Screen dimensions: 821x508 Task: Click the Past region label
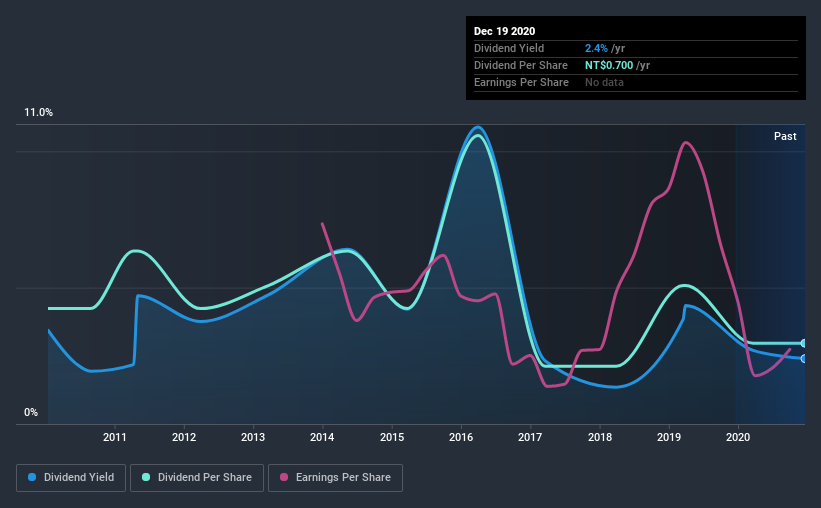click(785, 136)
